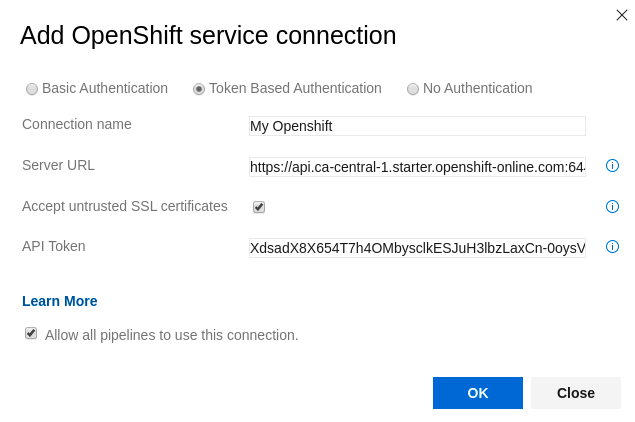Click the Connection name label text
Screen dimensions: 635x422
[77, 124]
